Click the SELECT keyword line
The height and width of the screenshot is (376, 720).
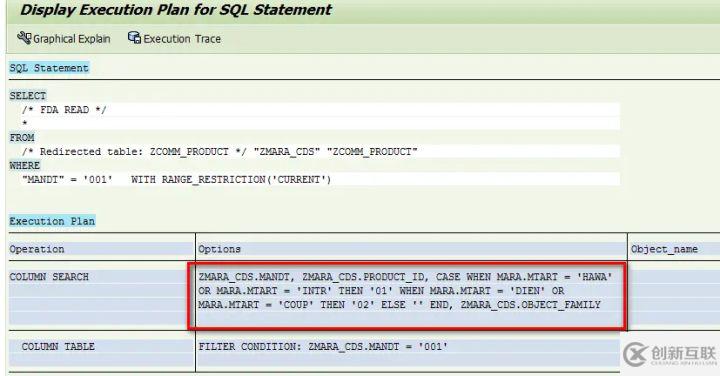point(28,95)
